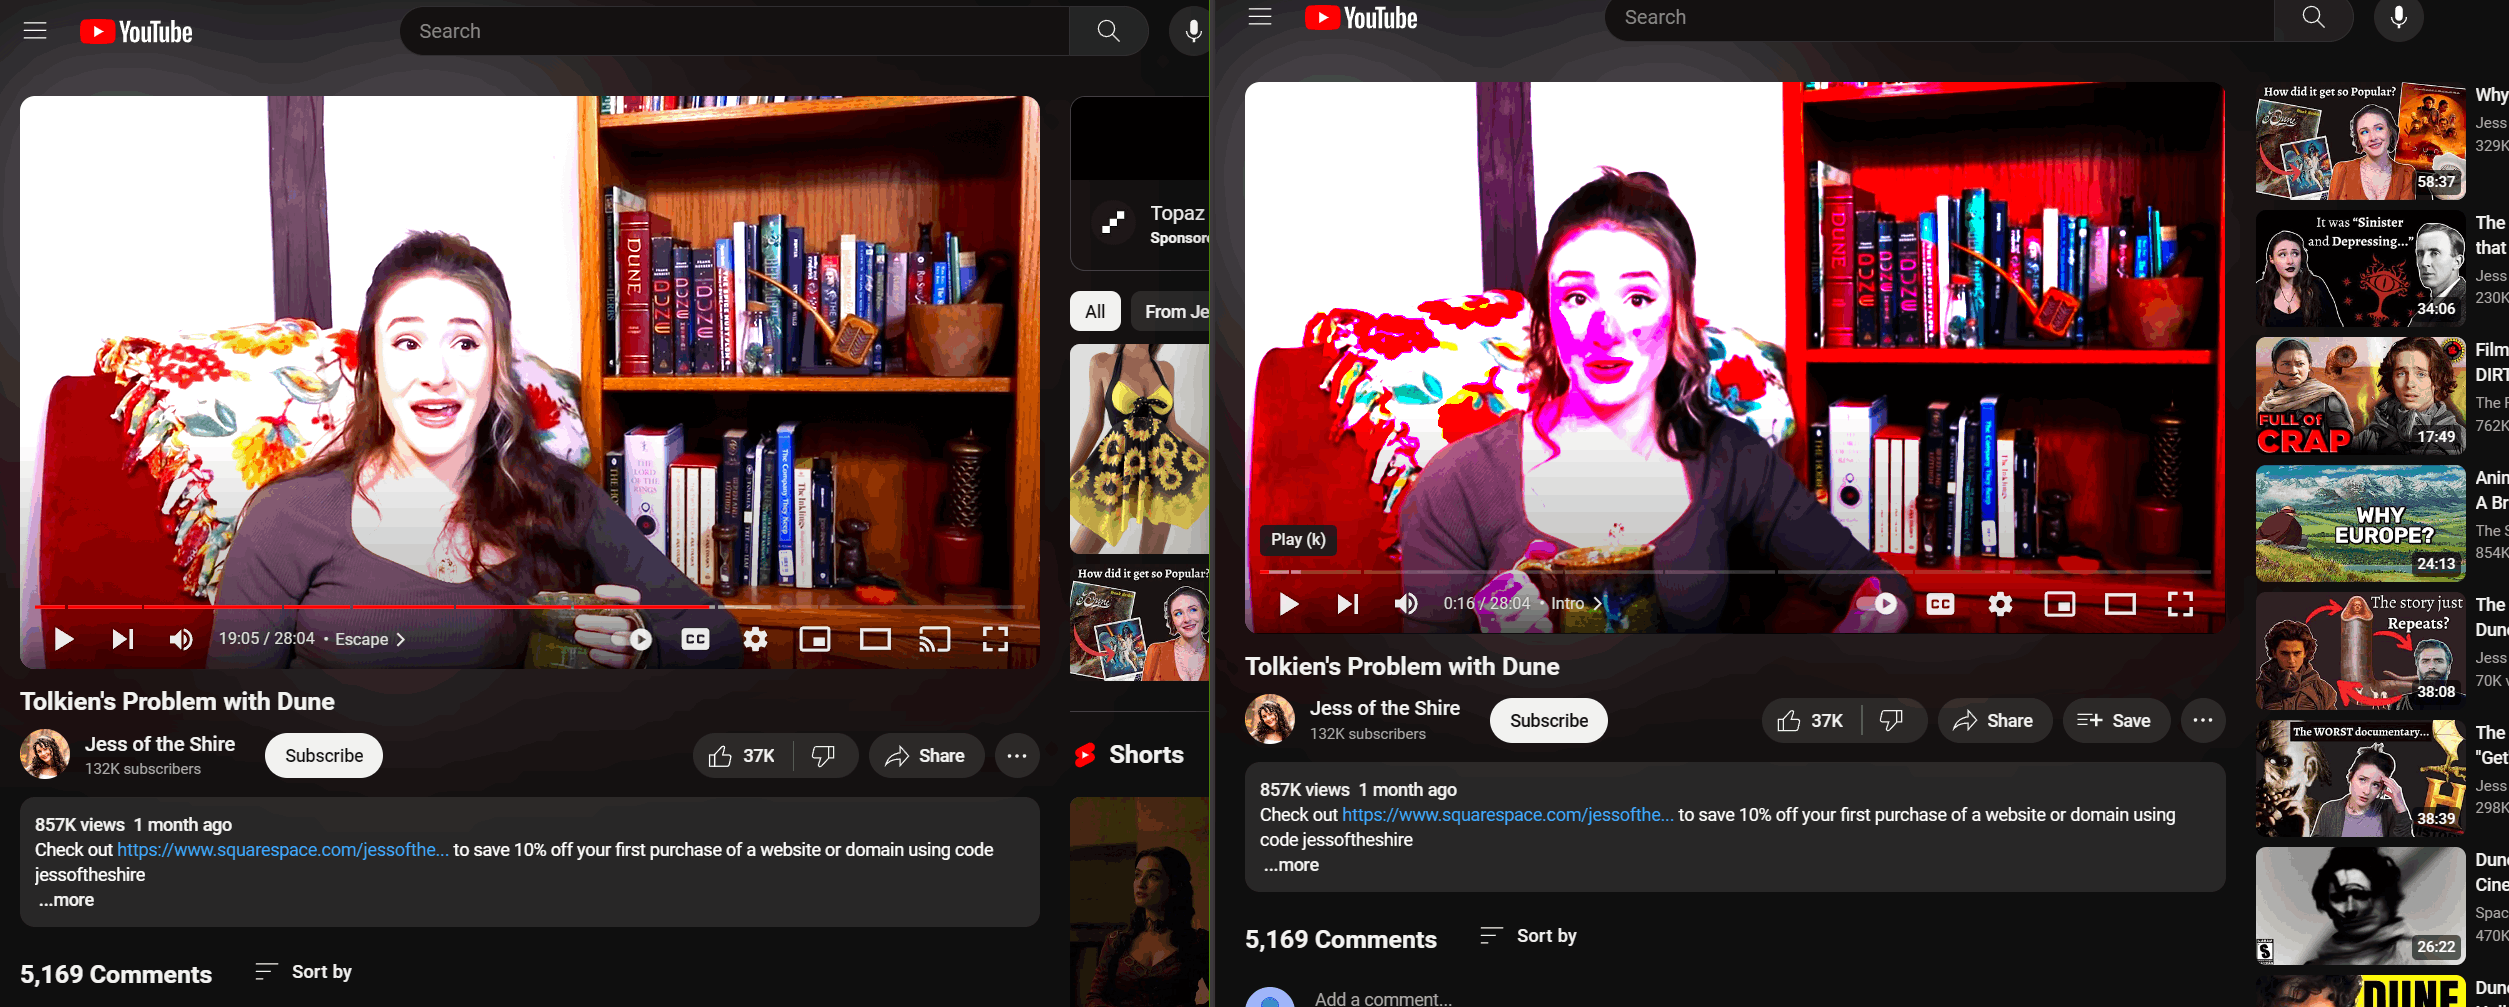The width and height of the screenshot is (2509, 1007).
Task: Seek on right player's progress bar
Action: (1735, 572)
